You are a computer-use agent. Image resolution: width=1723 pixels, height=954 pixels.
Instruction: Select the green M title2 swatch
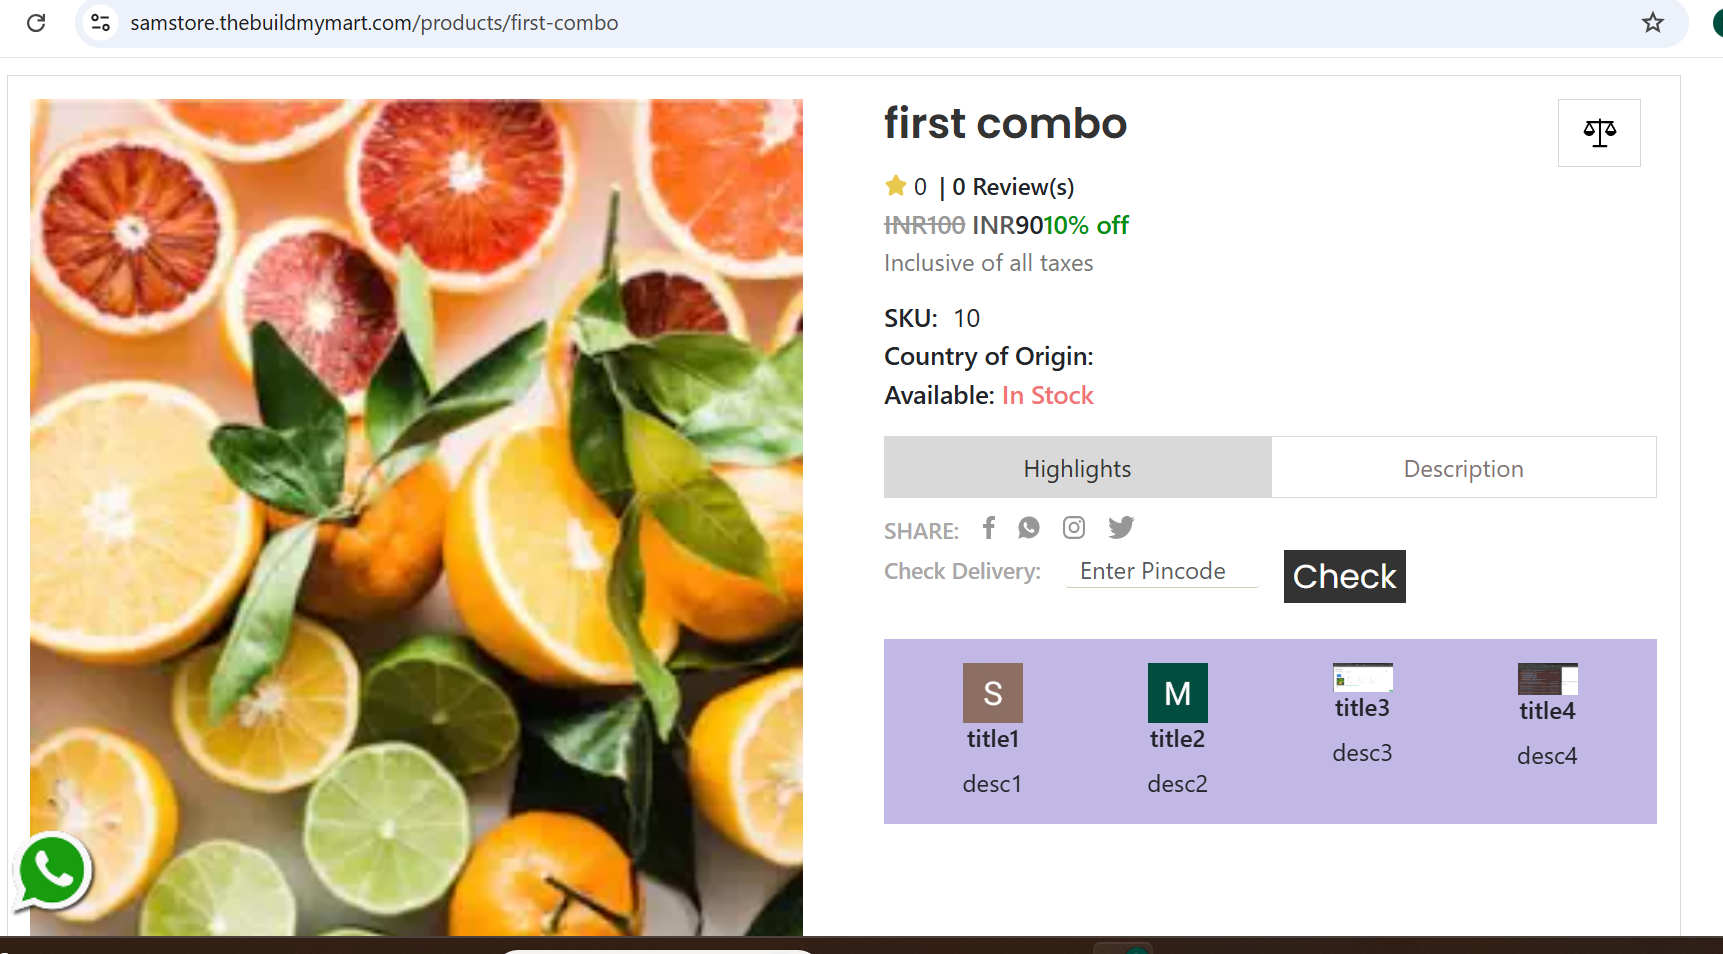1177,693
